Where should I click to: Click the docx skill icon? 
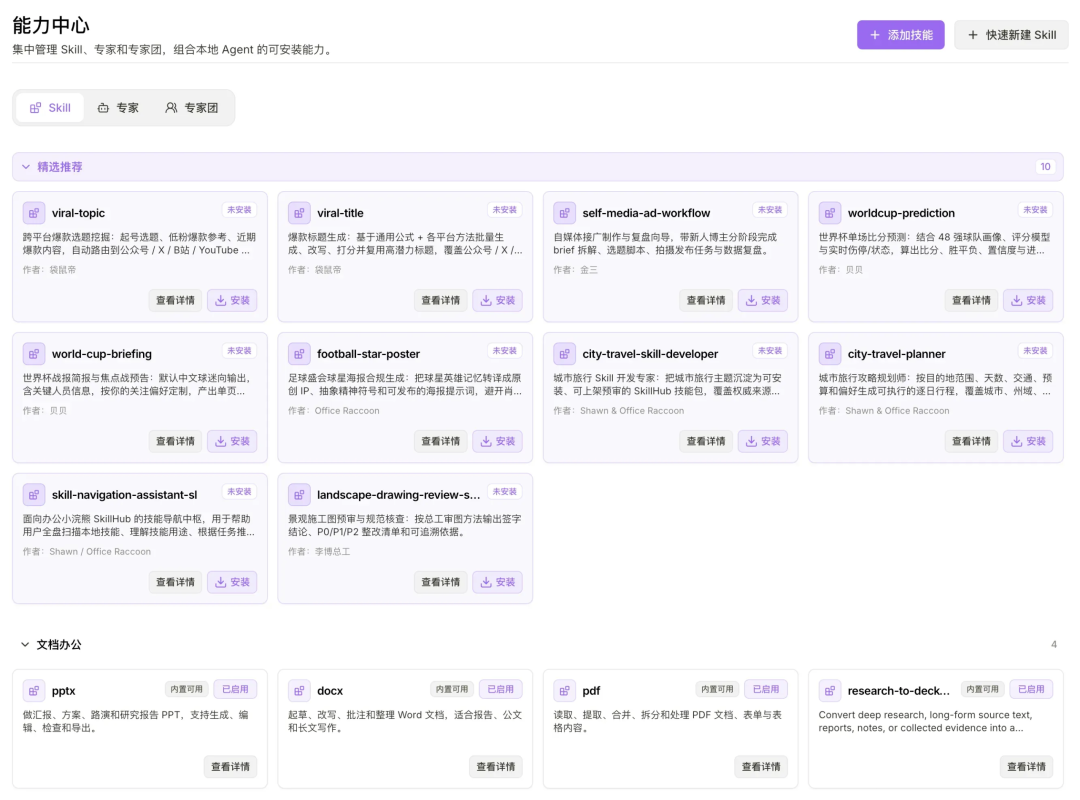pos(299,690)
